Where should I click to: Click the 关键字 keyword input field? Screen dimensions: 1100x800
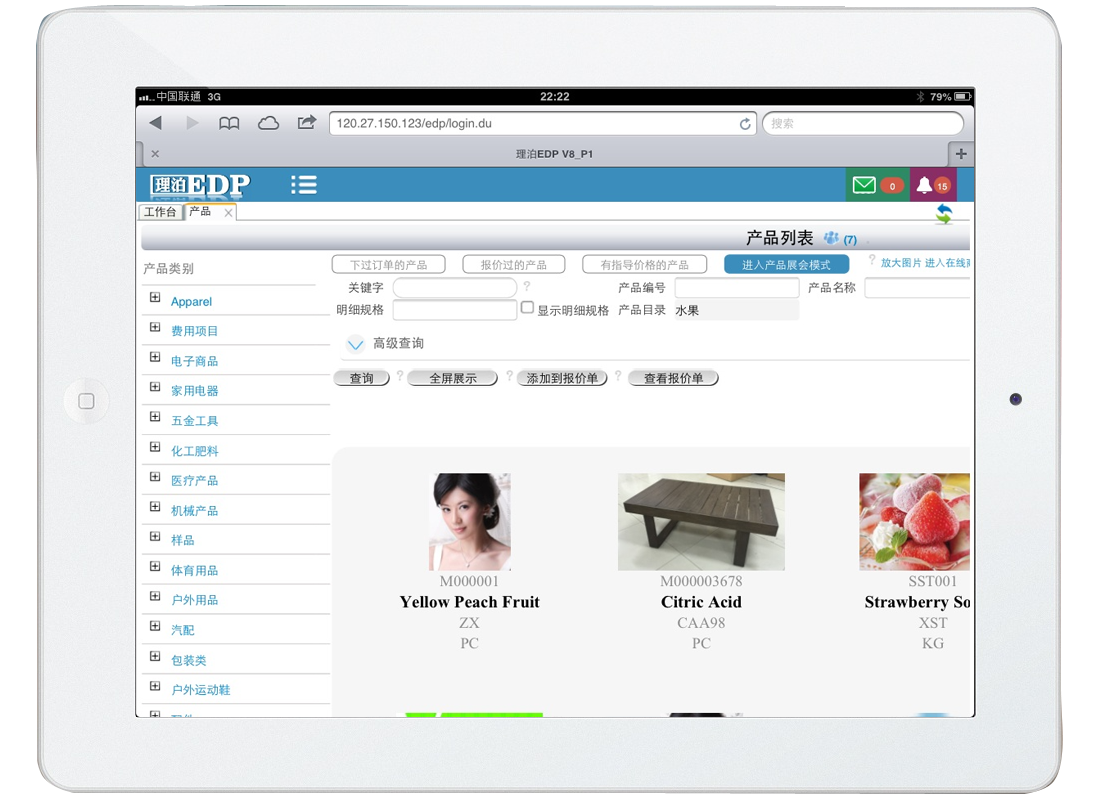[x=454, y=288]
